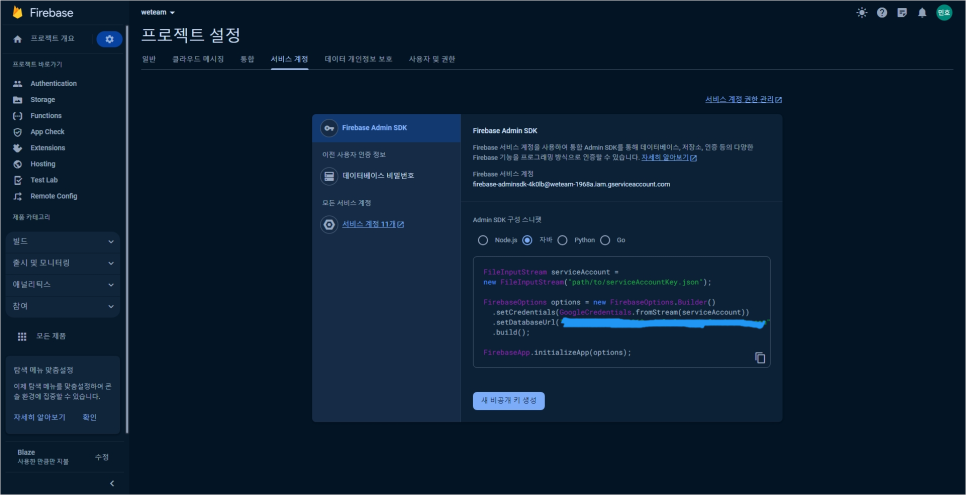Click the Functions brackets icon
Screen dimensions: 966x495
pos(17,116)
